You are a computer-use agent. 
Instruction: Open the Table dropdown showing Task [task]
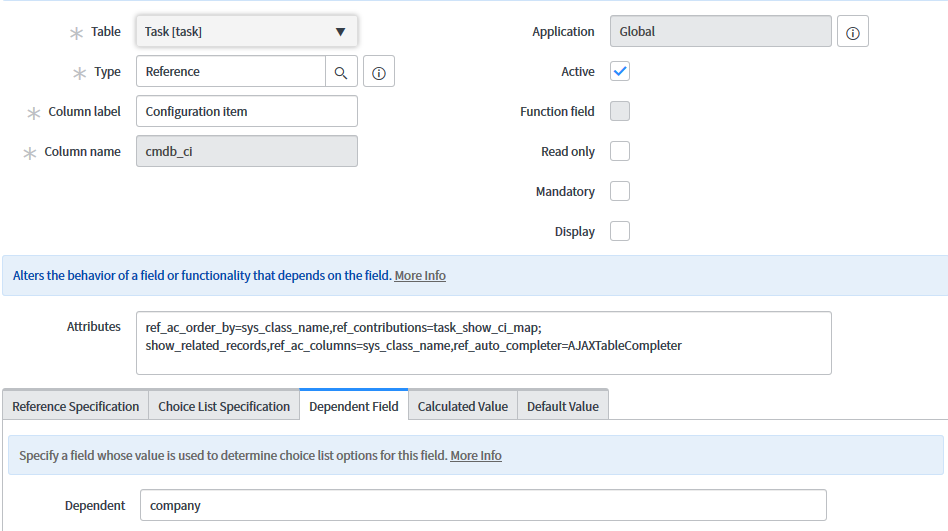[247, 31]
